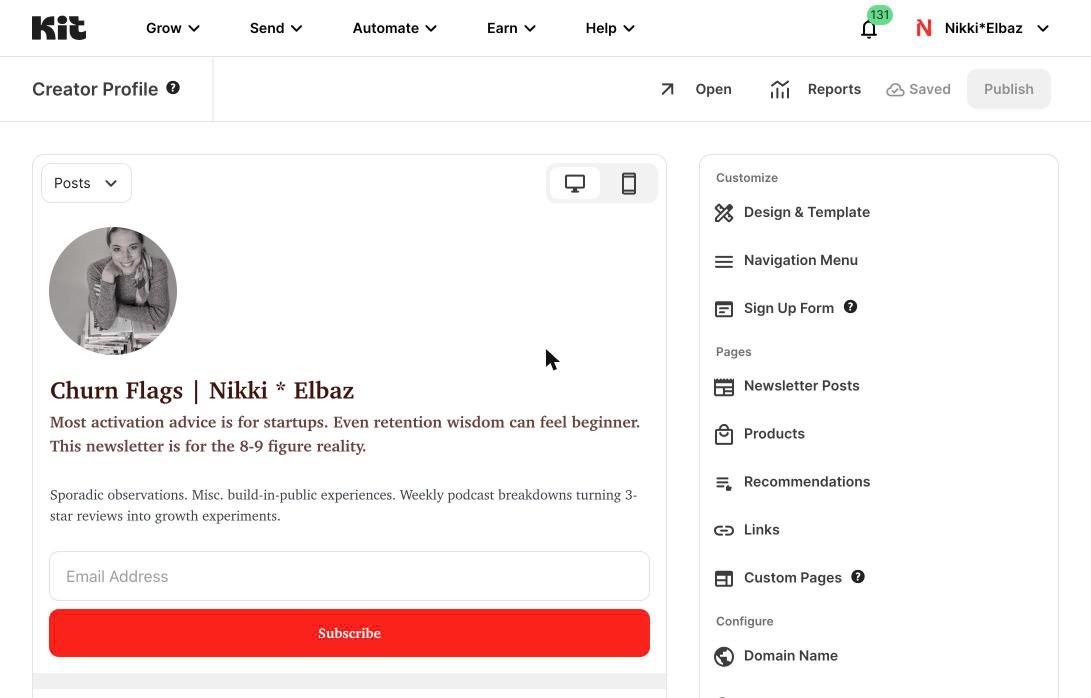
Task: Open Links page settings
Action: coord(761,530)
